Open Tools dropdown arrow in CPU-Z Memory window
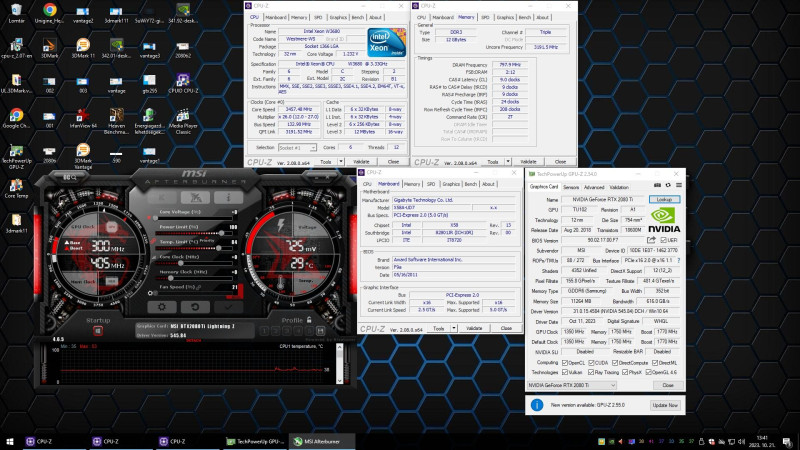This screenshot has width=800, height=450. [508, 162]
